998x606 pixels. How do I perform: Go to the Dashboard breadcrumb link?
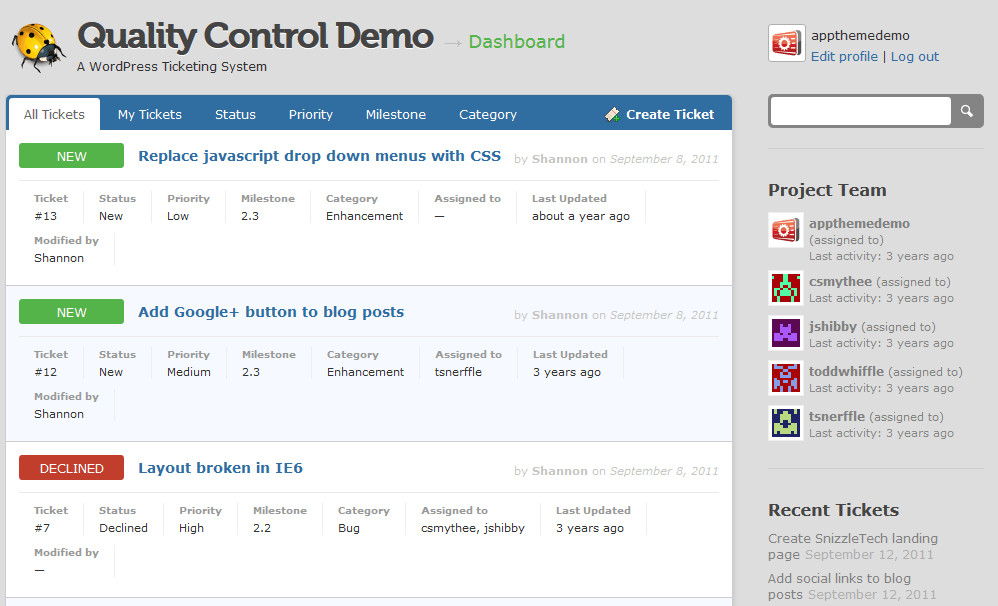tap(516, 42)
